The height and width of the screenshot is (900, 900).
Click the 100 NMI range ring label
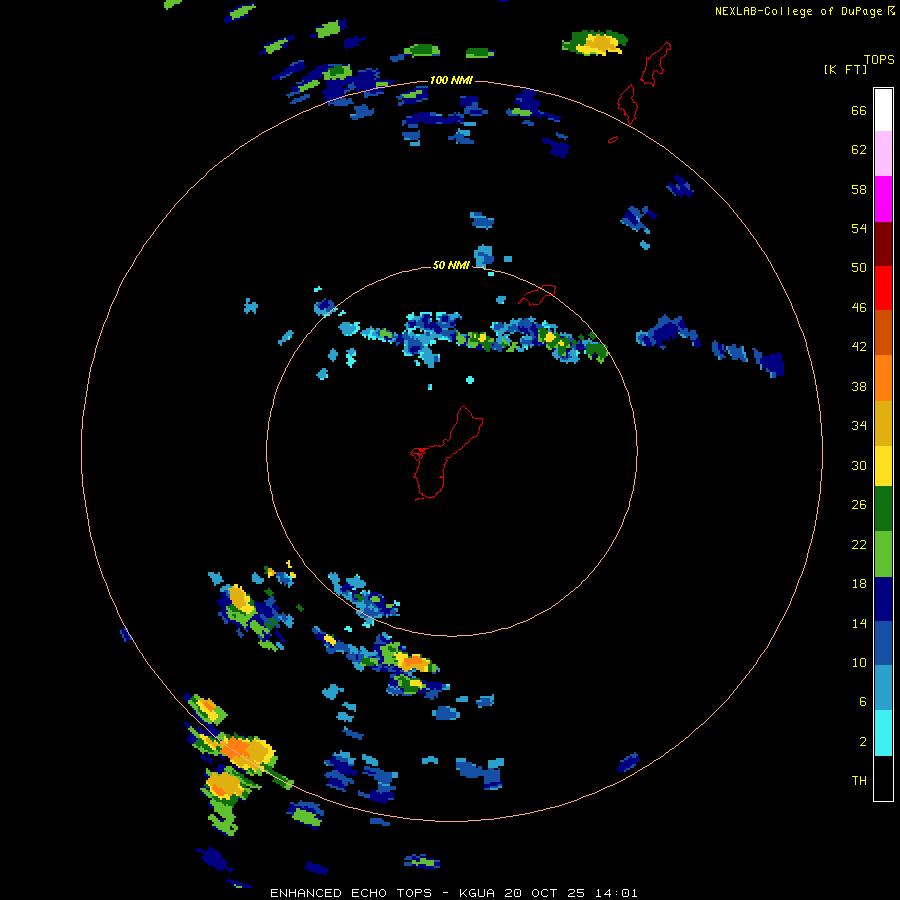451,80
